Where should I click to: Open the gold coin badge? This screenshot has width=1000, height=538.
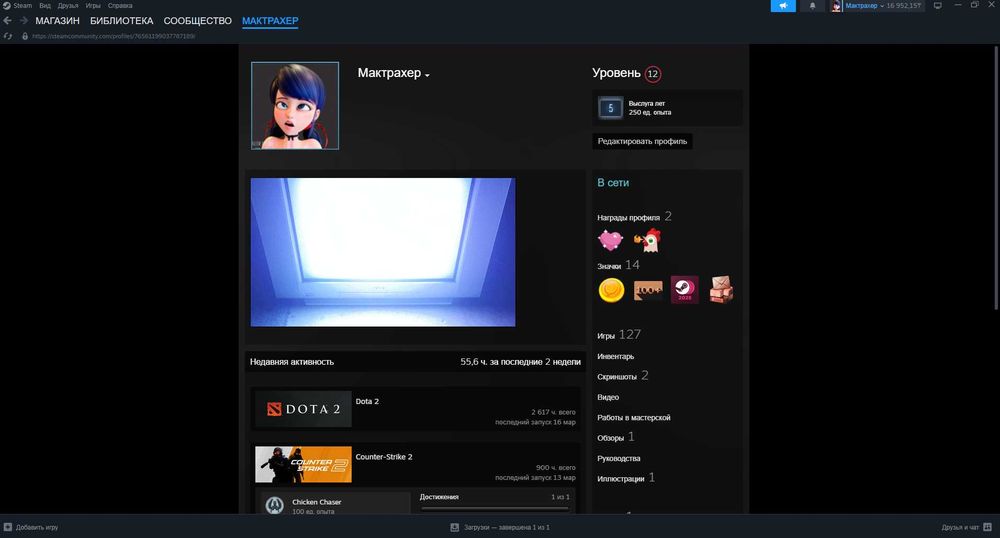[x=611, y=290]
